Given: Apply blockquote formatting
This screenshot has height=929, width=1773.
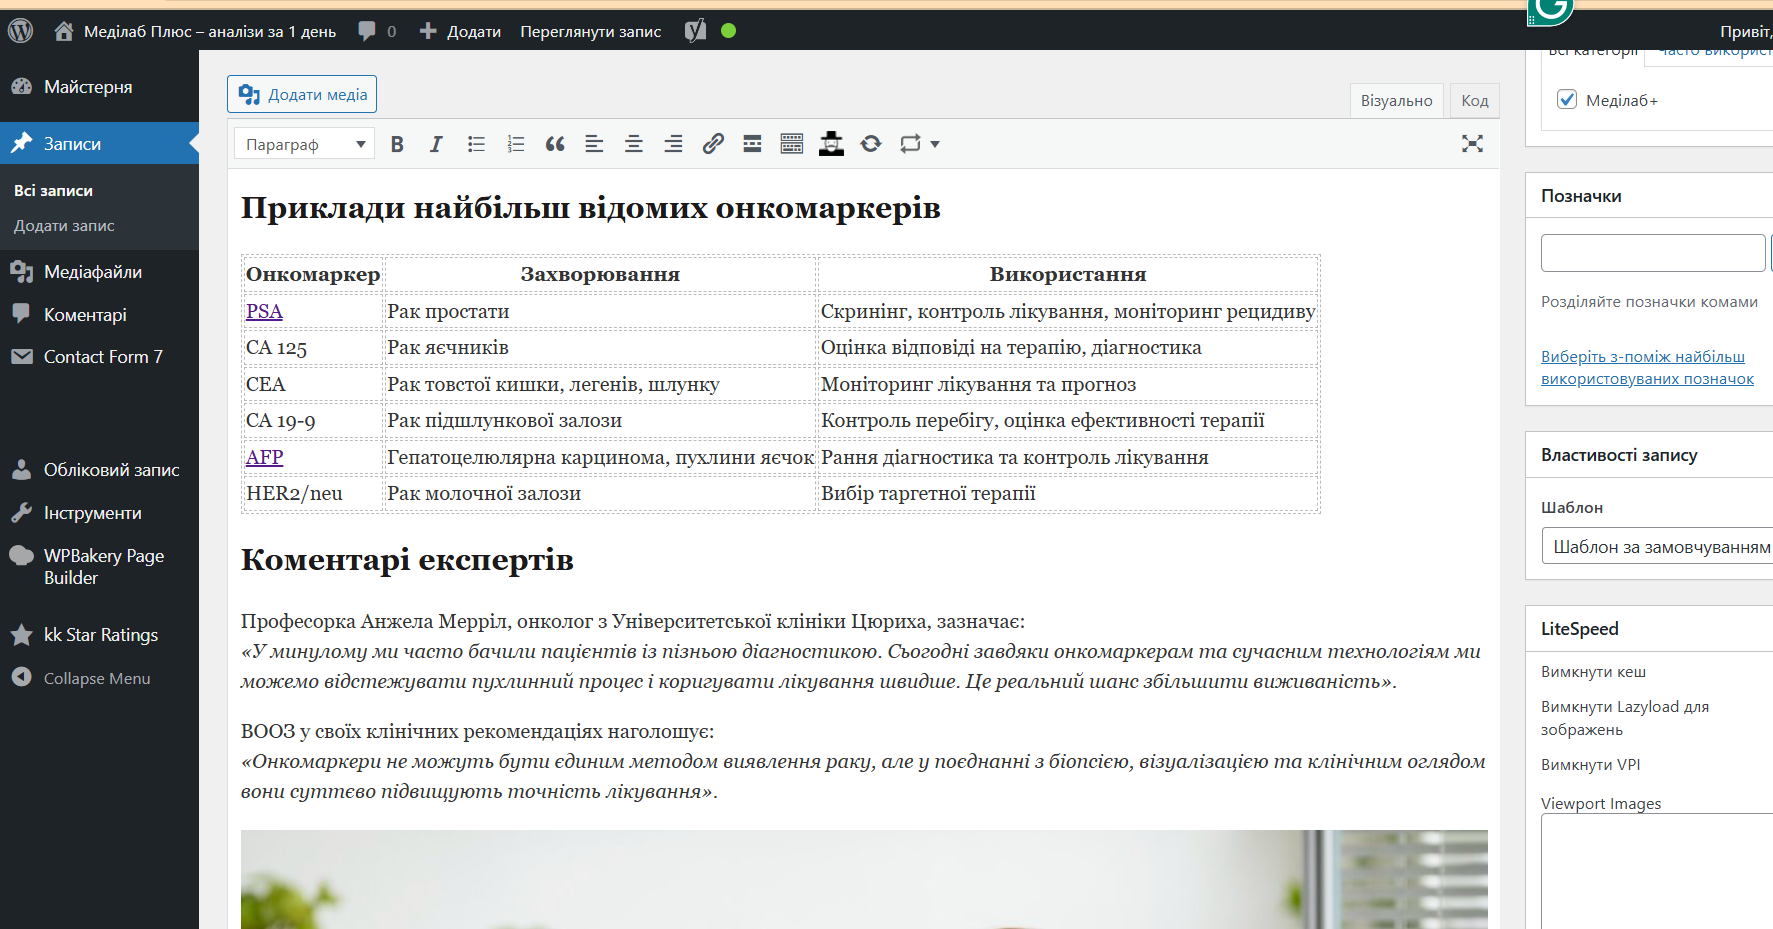Looking at the screenshot, I should coord(555,143).
